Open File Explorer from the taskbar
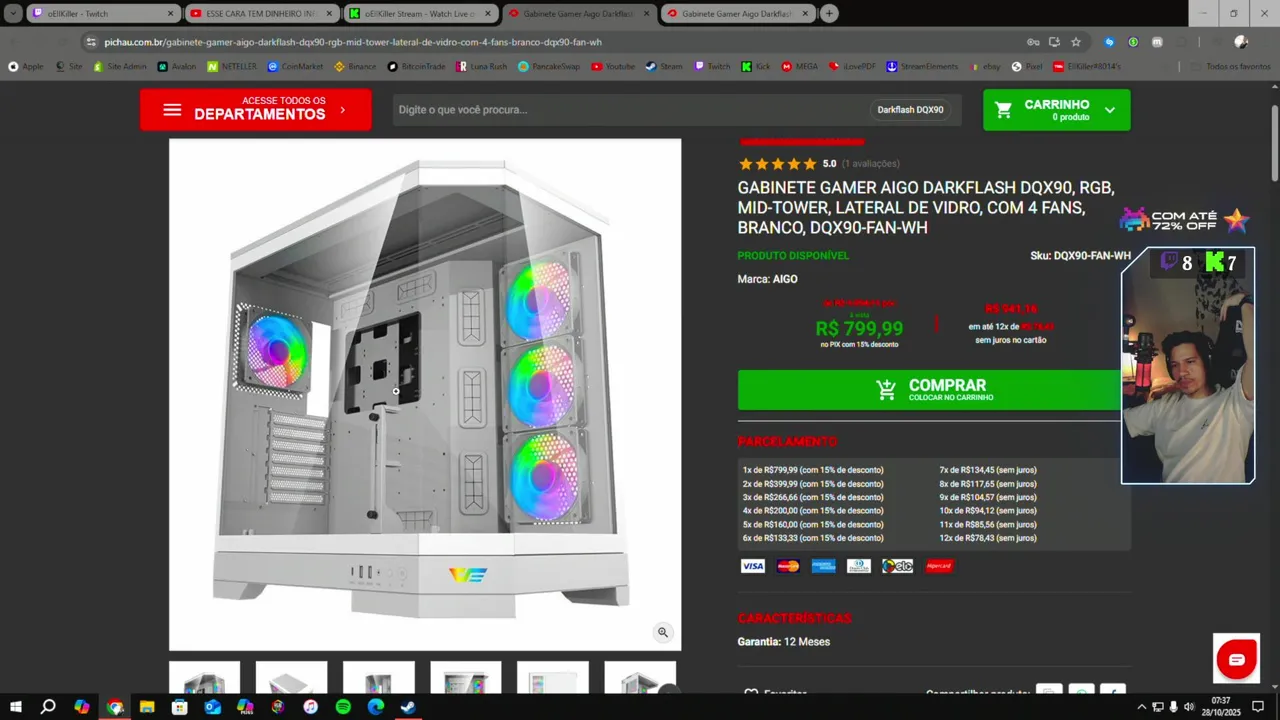Screen dimensions: 1280x720 tap(147, 707)
